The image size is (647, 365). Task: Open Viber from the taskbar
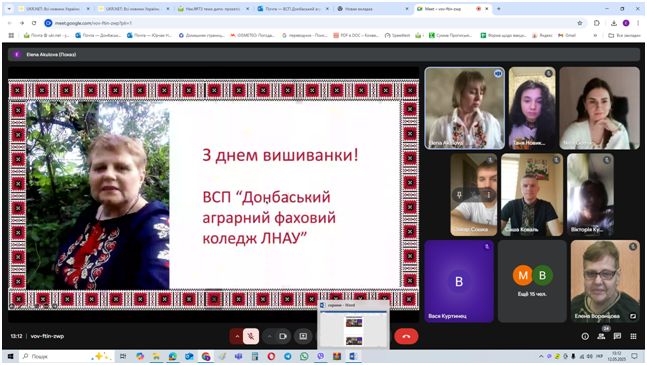(321, 356)
